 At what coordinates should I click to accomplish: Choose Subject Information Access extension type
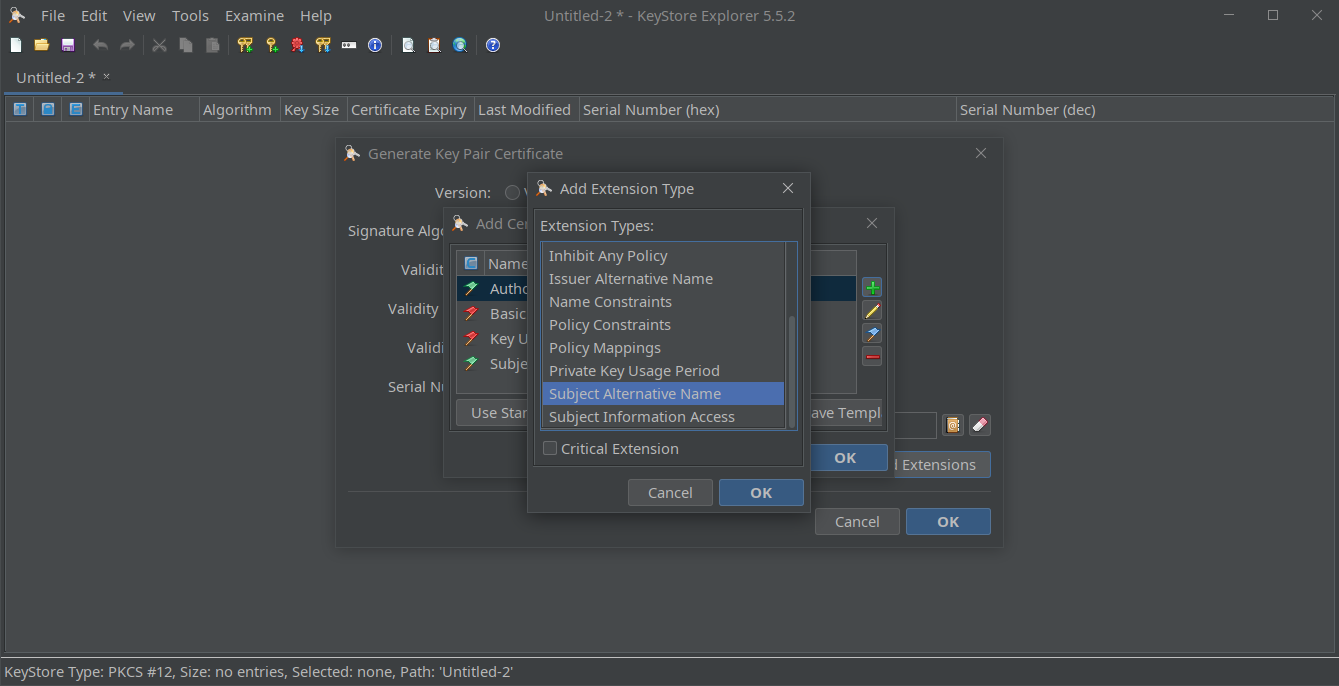pyautogui.click(x=642, y=417)
